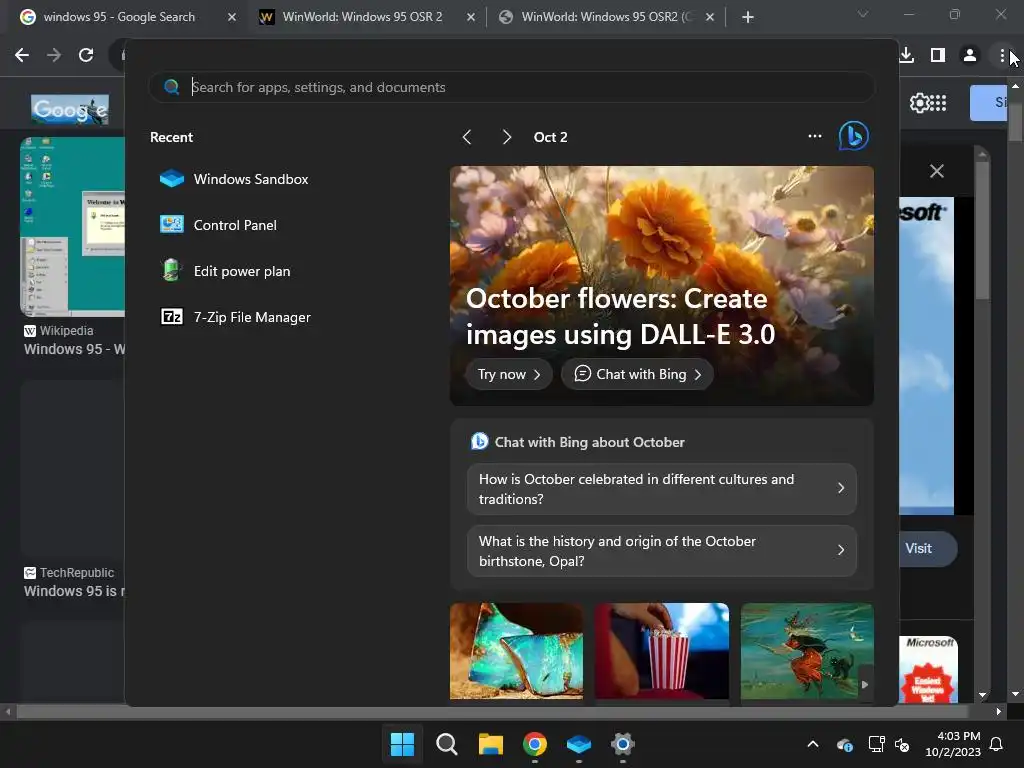Click the Bing chat logo icon
The image size is (1024, 768).
pos(853,136)
